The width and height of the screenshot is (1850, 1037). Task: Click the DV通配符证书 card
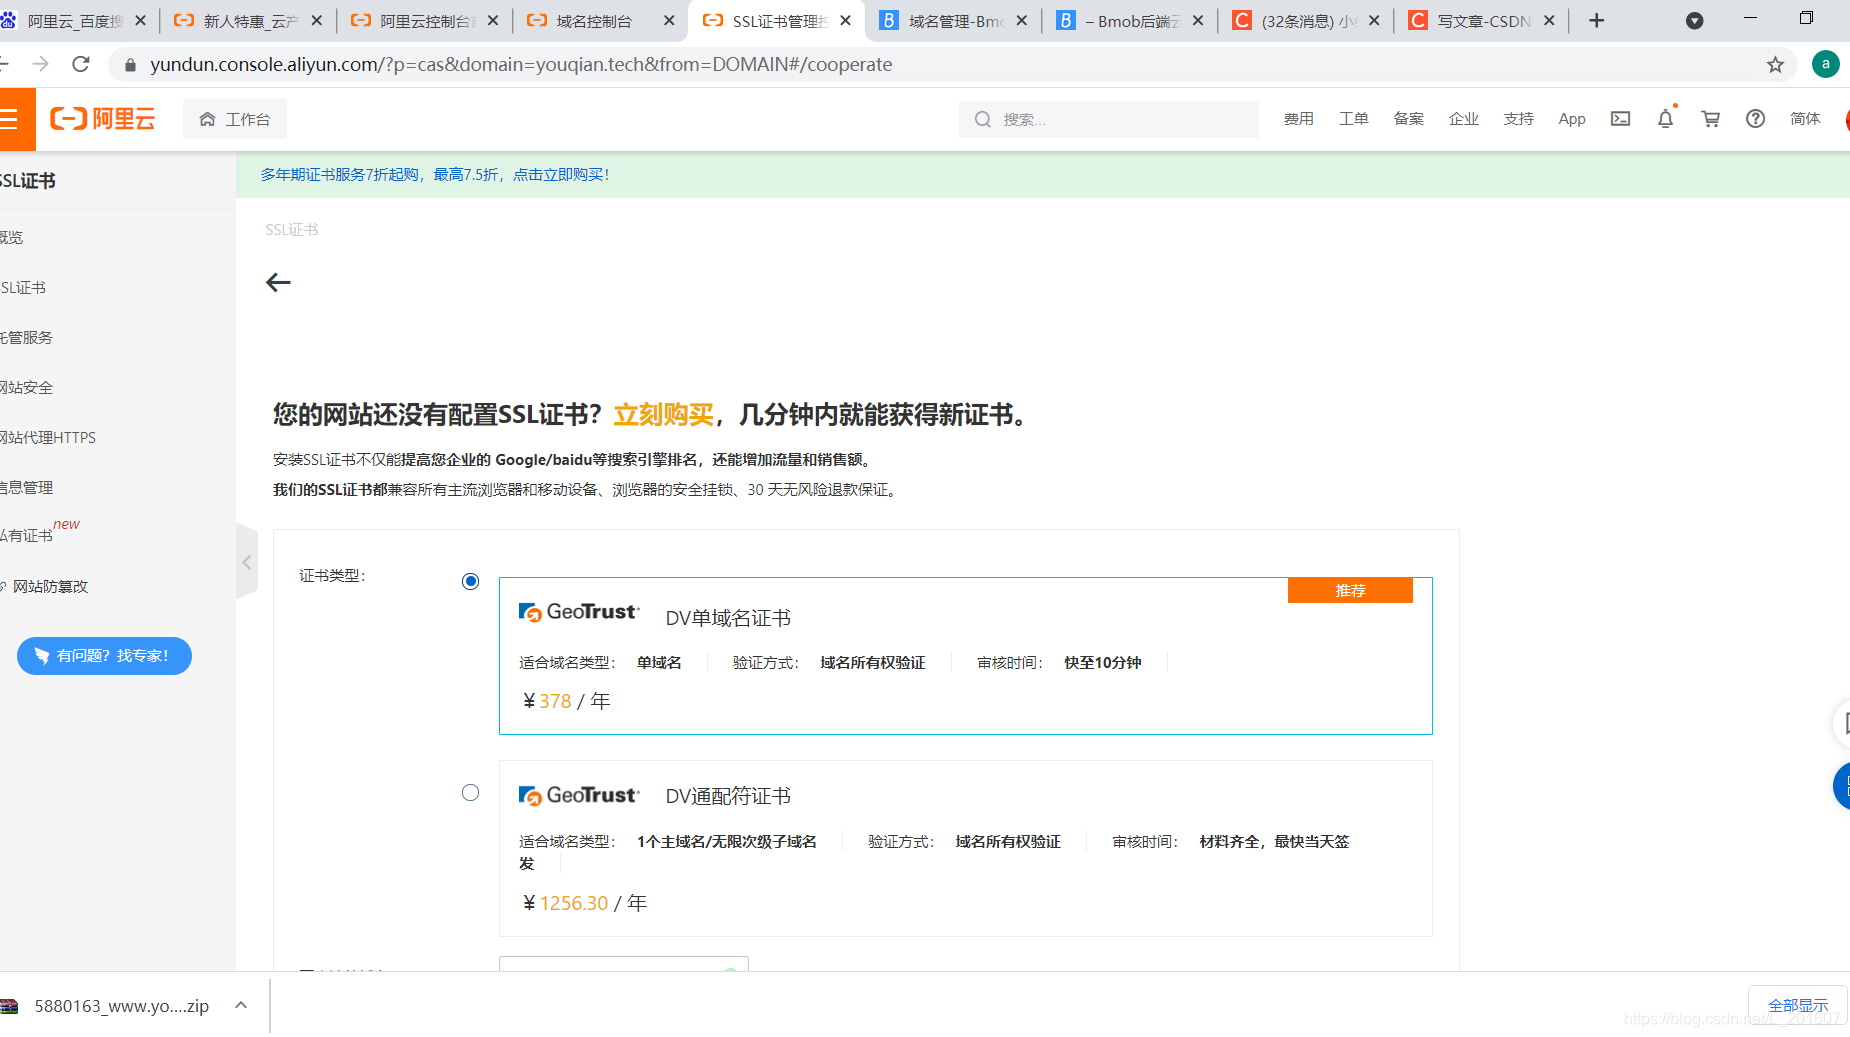tap(966, 849)
